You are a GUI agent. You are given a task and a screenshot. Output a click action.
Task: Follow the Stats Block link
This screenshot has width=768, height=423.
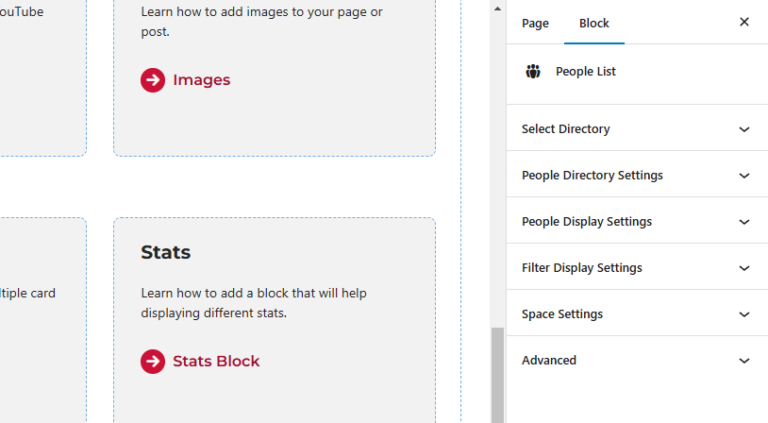pyautogui.click(x=216, y=361)
